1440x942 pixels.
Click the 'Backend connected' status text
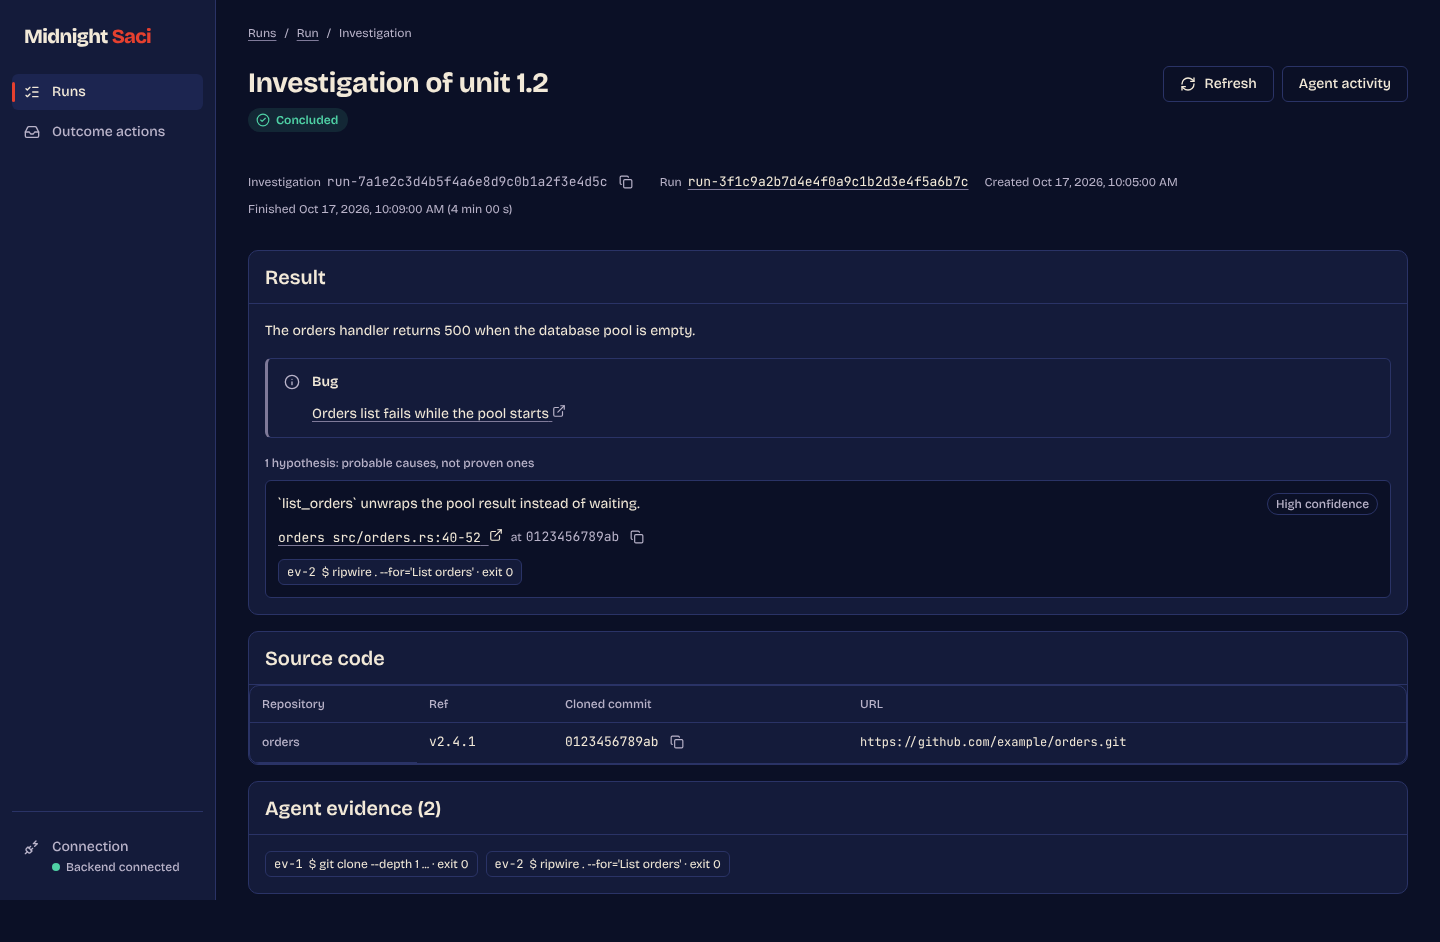click(123, 867)
